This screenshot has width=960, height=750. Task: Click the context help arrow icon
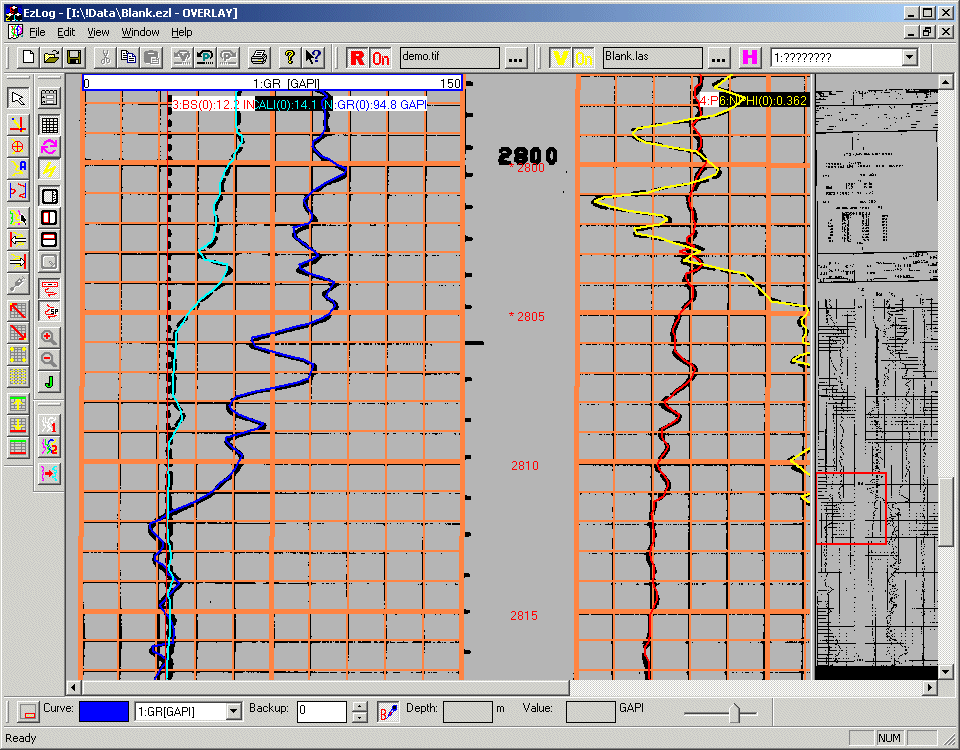(313, 57)
